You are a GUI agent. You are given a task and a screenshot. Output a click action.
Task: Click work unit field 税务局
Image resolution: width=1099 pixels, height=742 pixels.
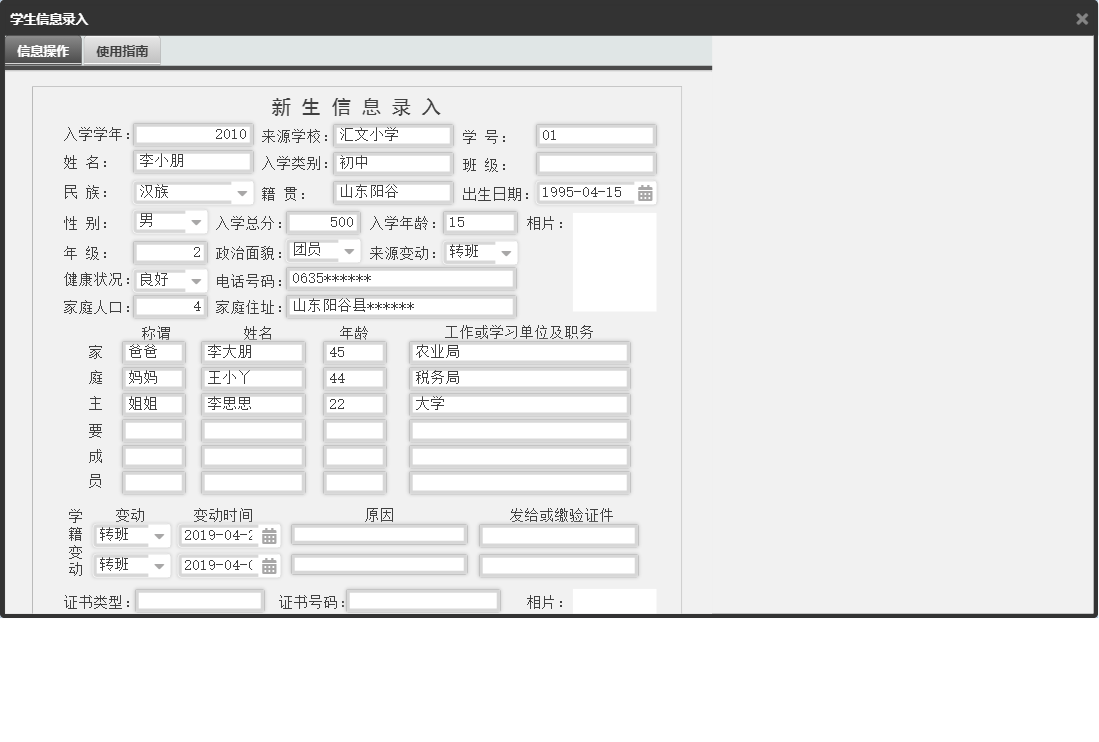[x=519, y=378]
